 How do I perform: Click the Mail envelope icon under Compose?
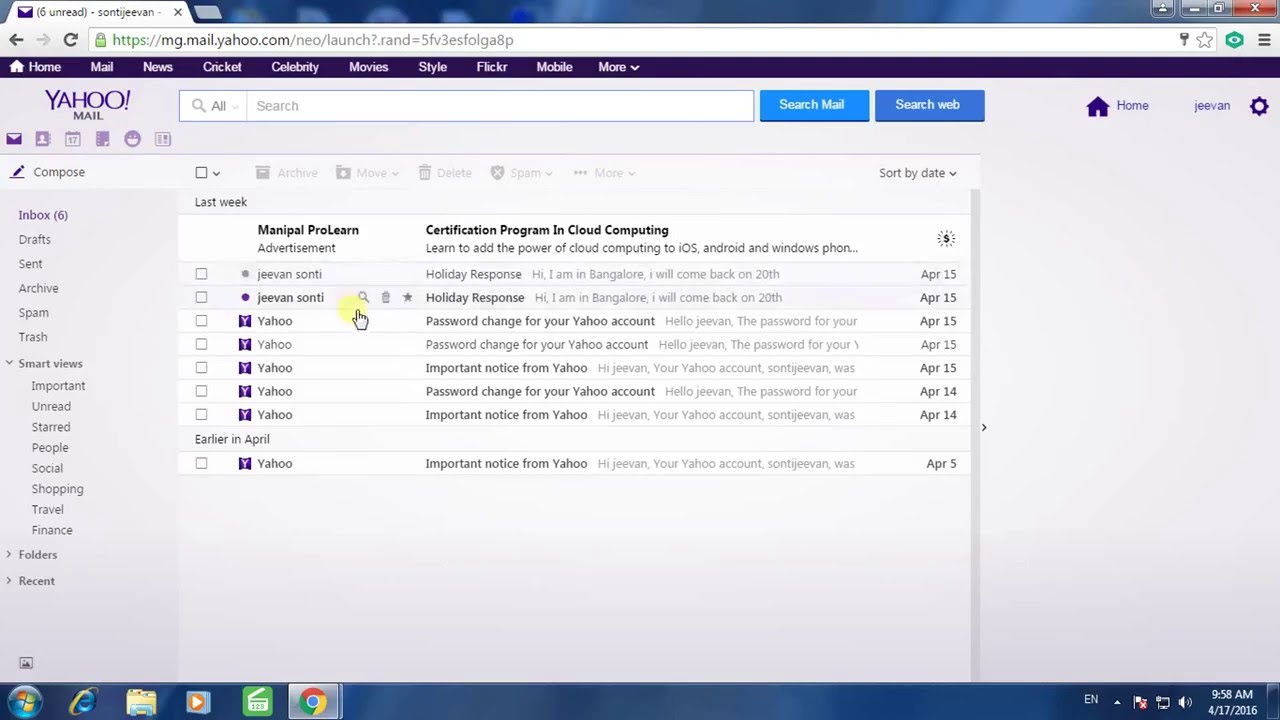14,139
